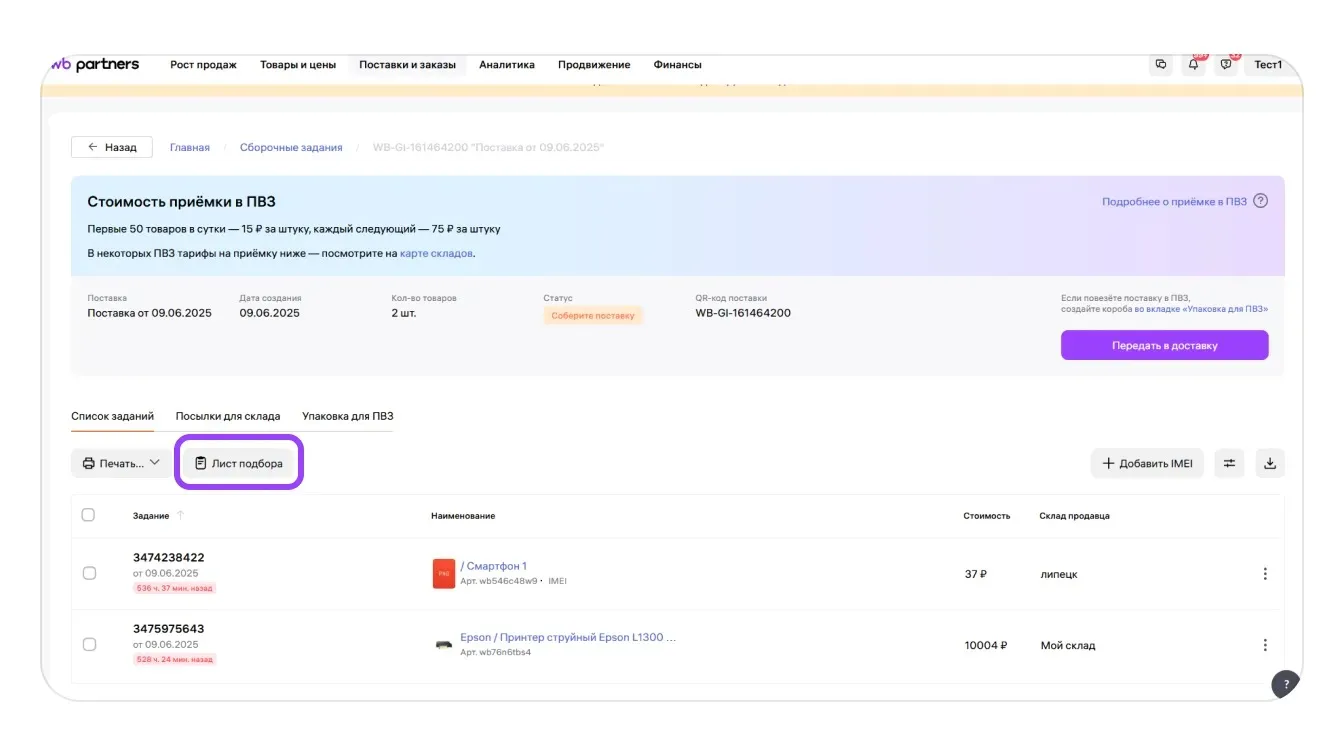Check the box for task 3474238422

tap(89, 573)
